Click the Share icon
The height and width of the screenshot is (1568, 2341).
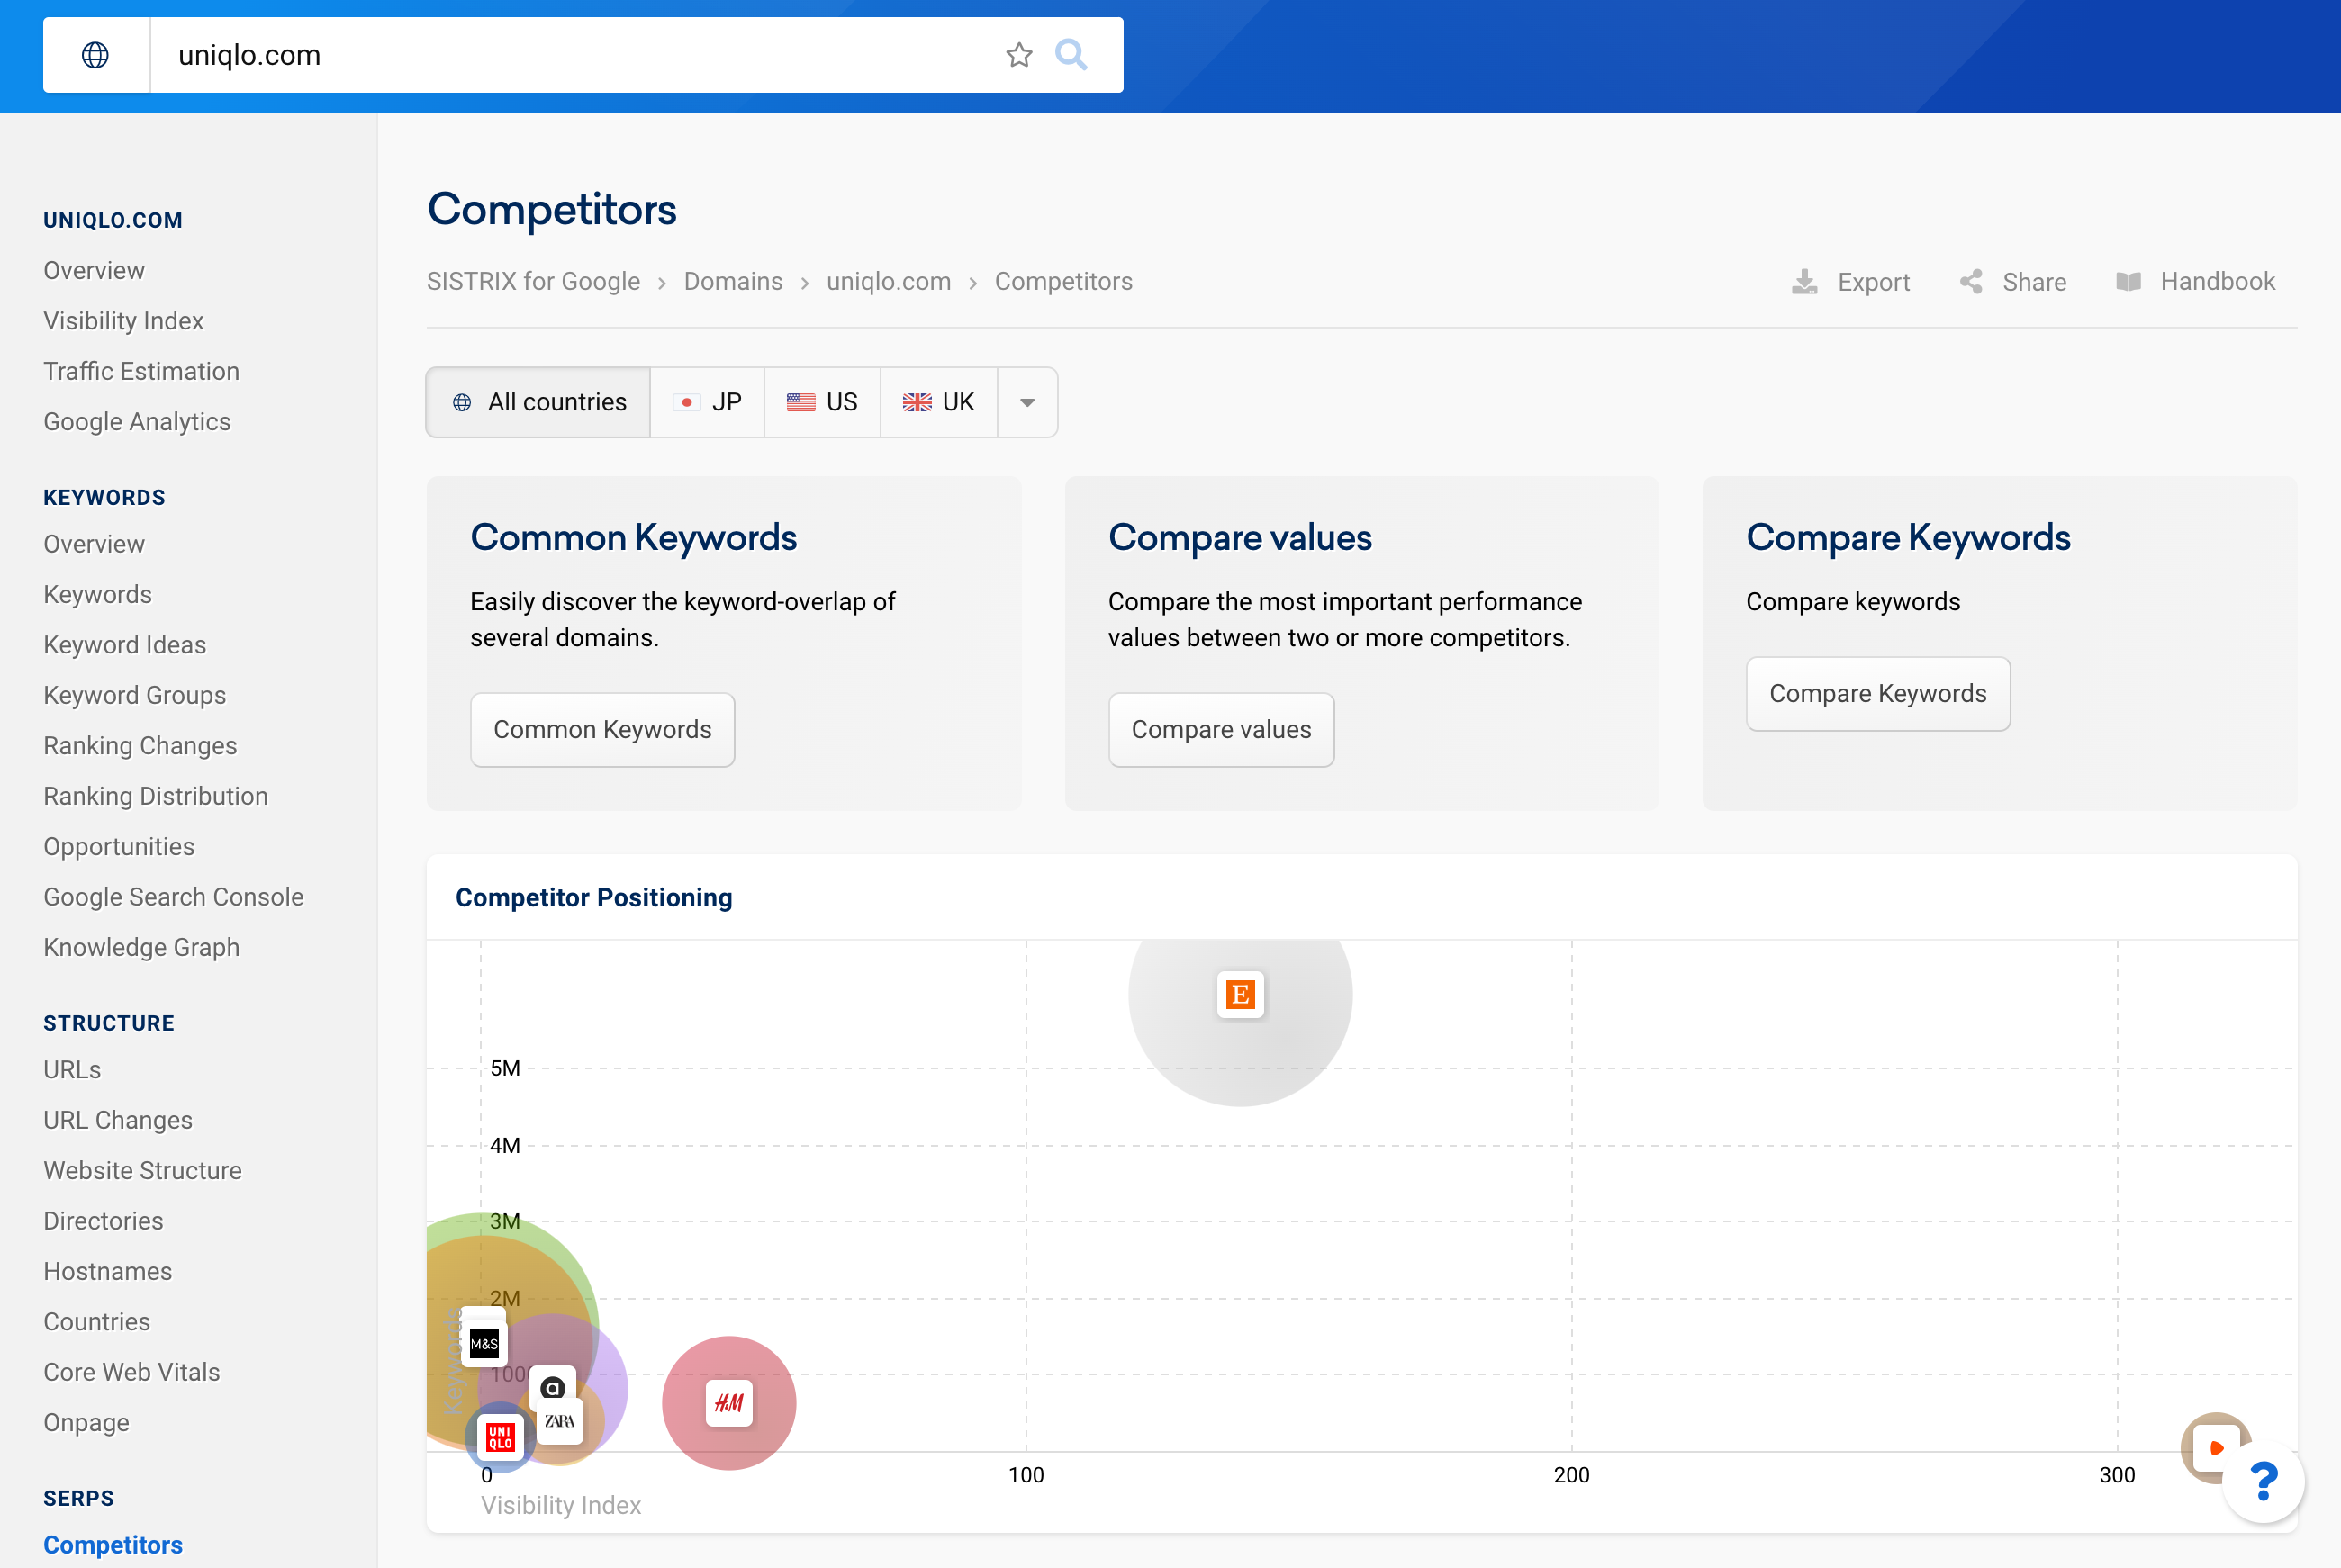[x=1970, y=282]
